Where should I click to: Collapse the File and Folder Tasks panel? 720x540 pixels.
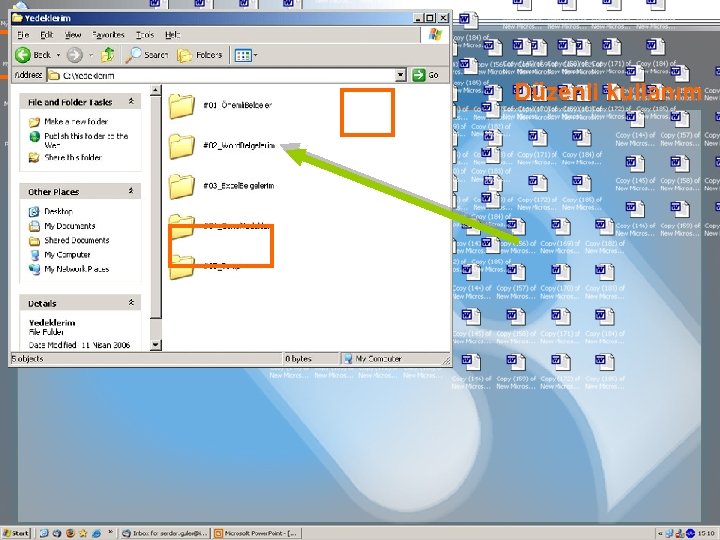[x=131, y=101]
